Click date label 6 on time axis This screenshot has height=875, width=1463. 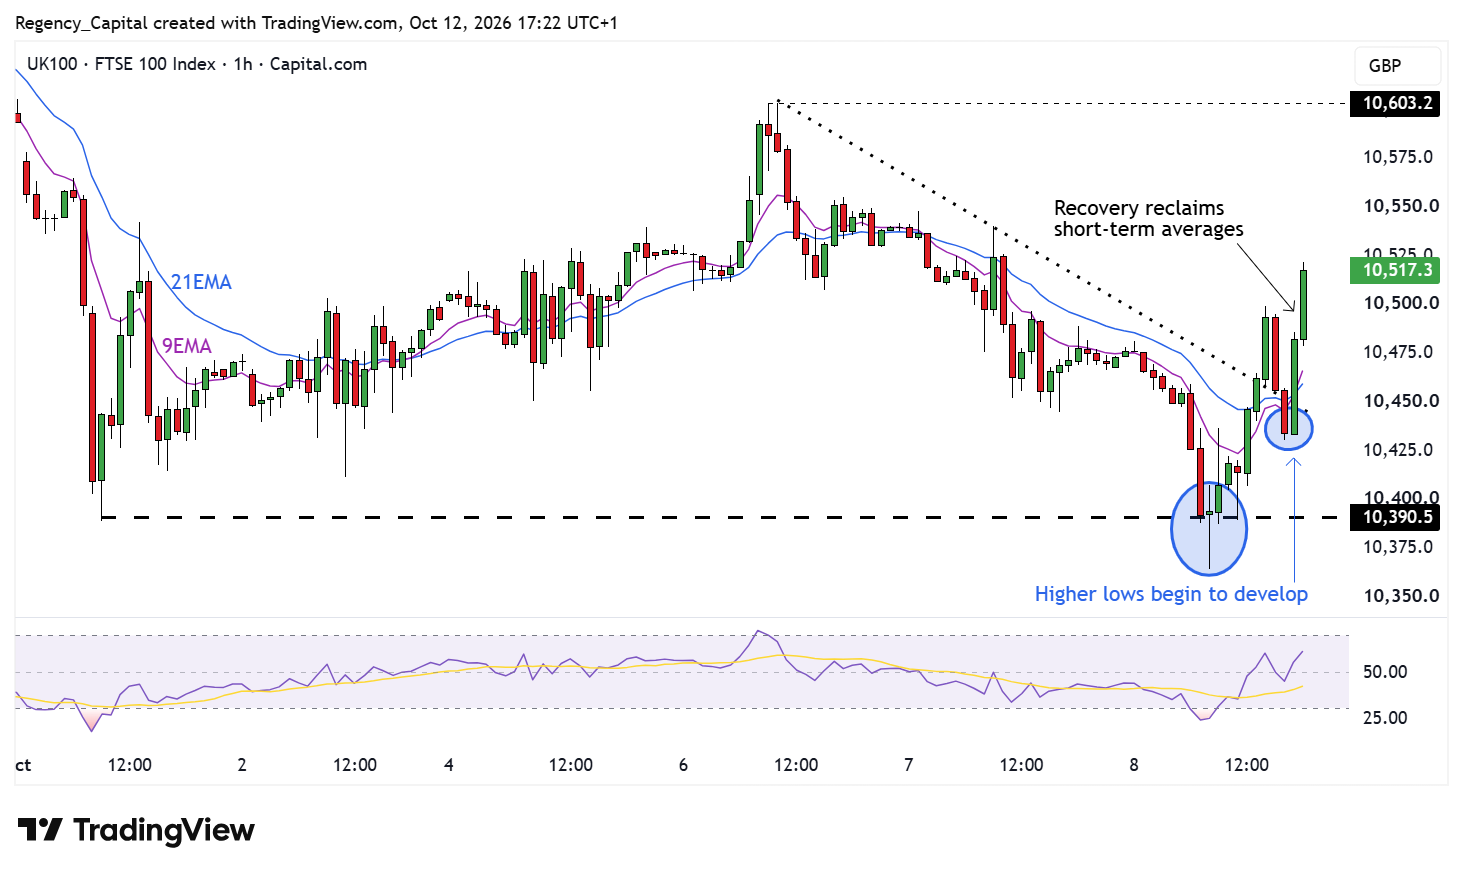[683, 765]
